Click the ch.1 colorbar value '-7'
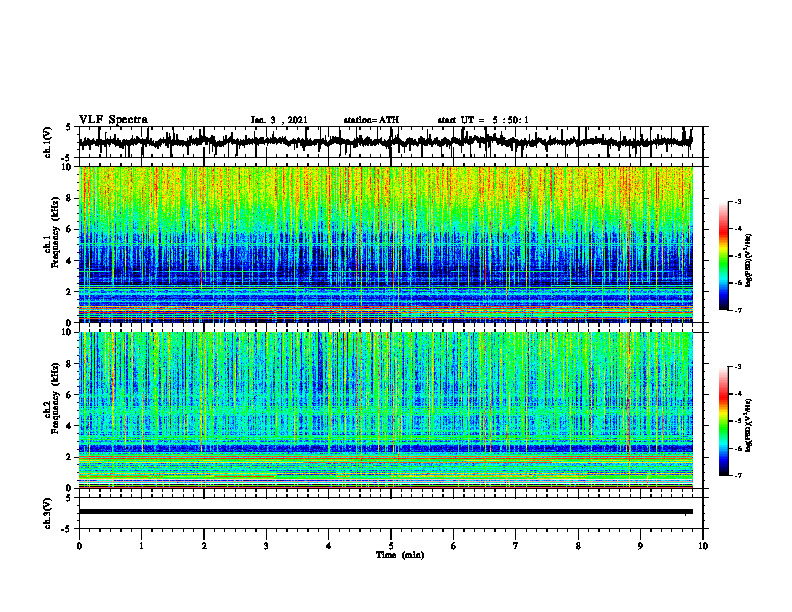792x612 pixels. [738, 310]
